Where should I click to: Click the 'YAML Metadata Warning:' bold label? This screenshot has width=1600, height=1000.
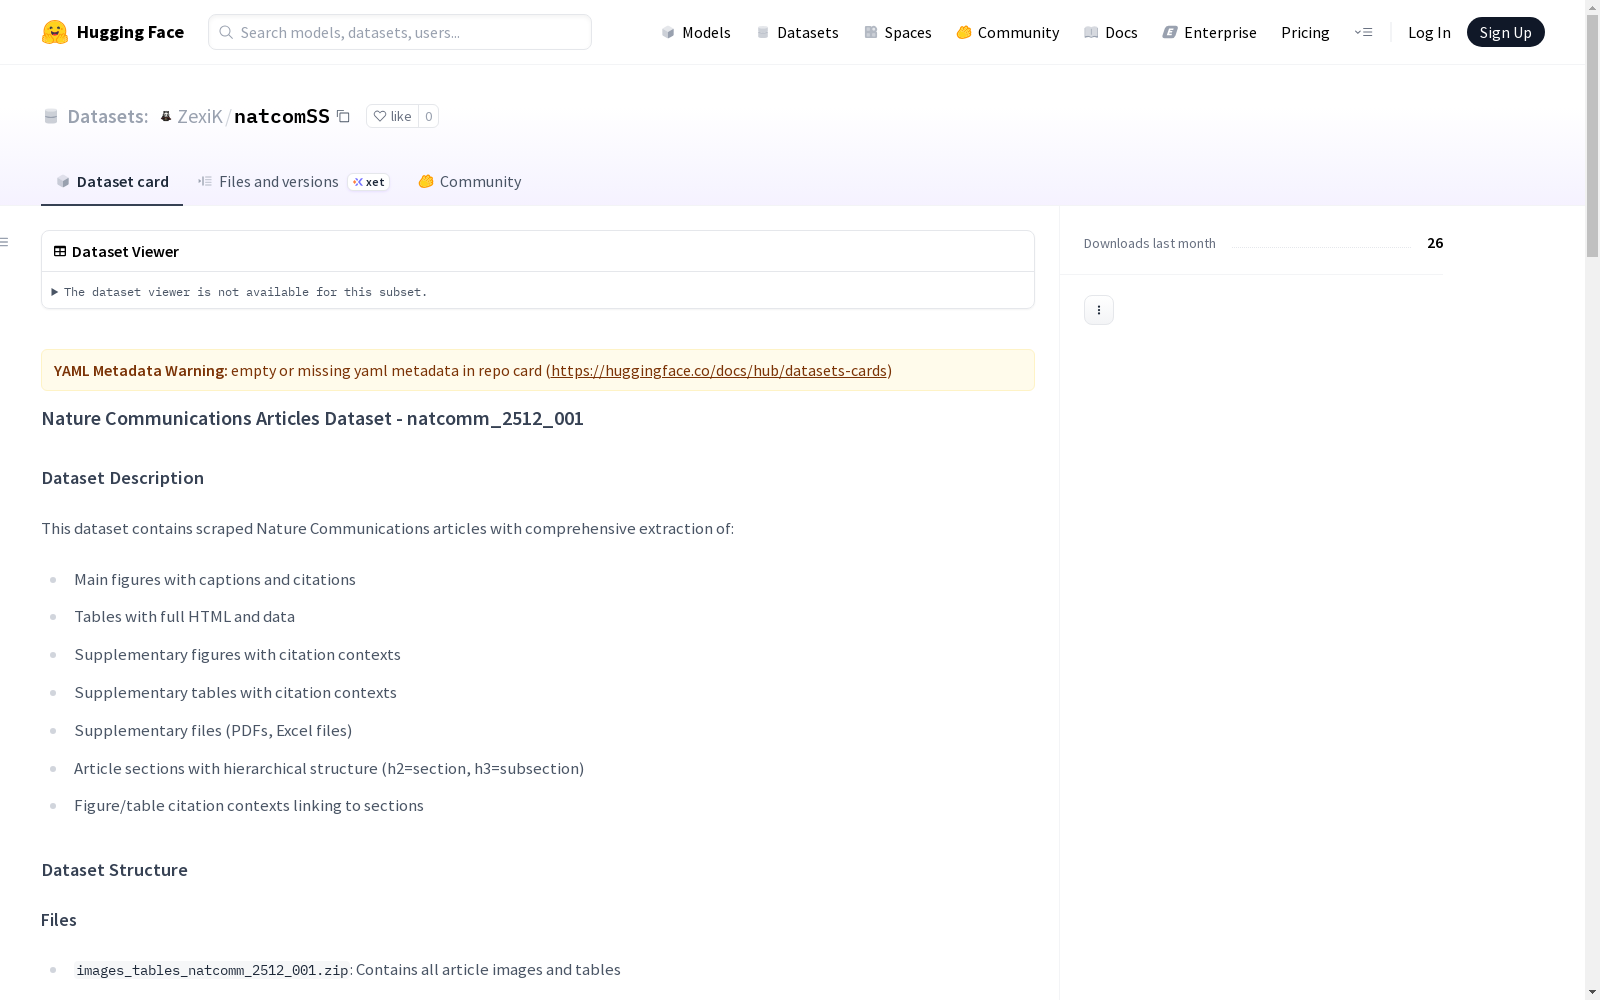click(141, 370)
